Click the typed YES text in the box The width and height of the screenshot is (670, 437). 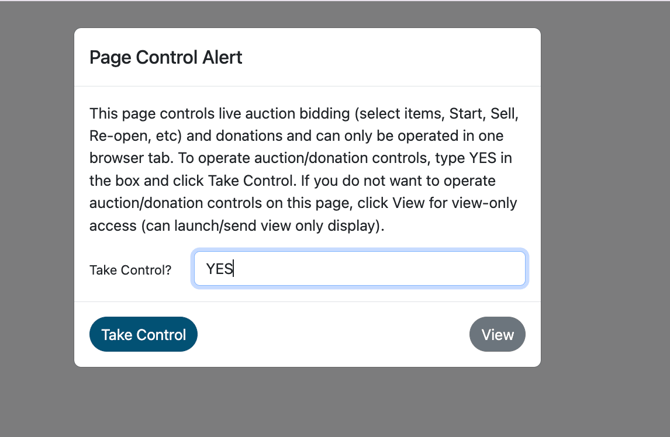click(x=219, y=269)
